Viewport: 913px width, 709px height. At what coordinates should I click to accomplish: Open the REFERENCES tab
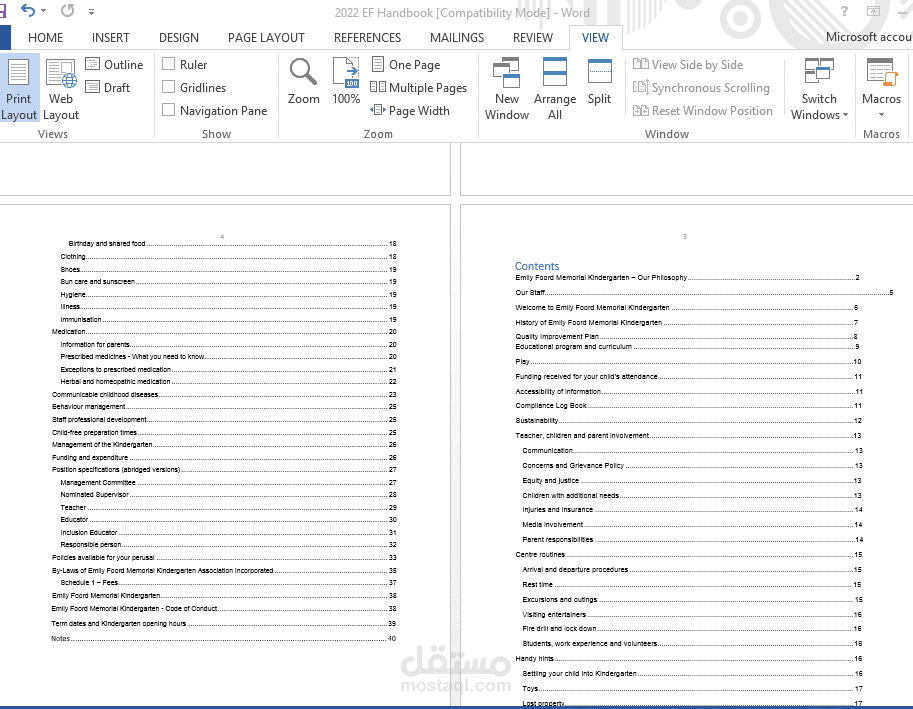pos(367,38)
